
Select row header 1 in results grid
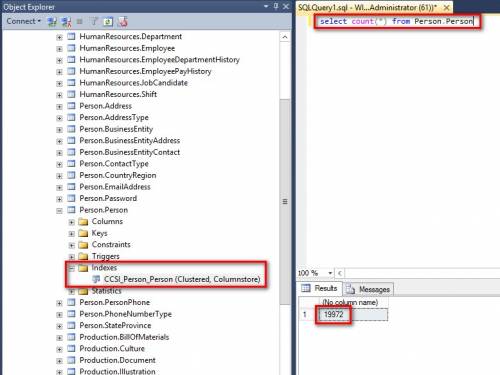(x=305, y=314)
